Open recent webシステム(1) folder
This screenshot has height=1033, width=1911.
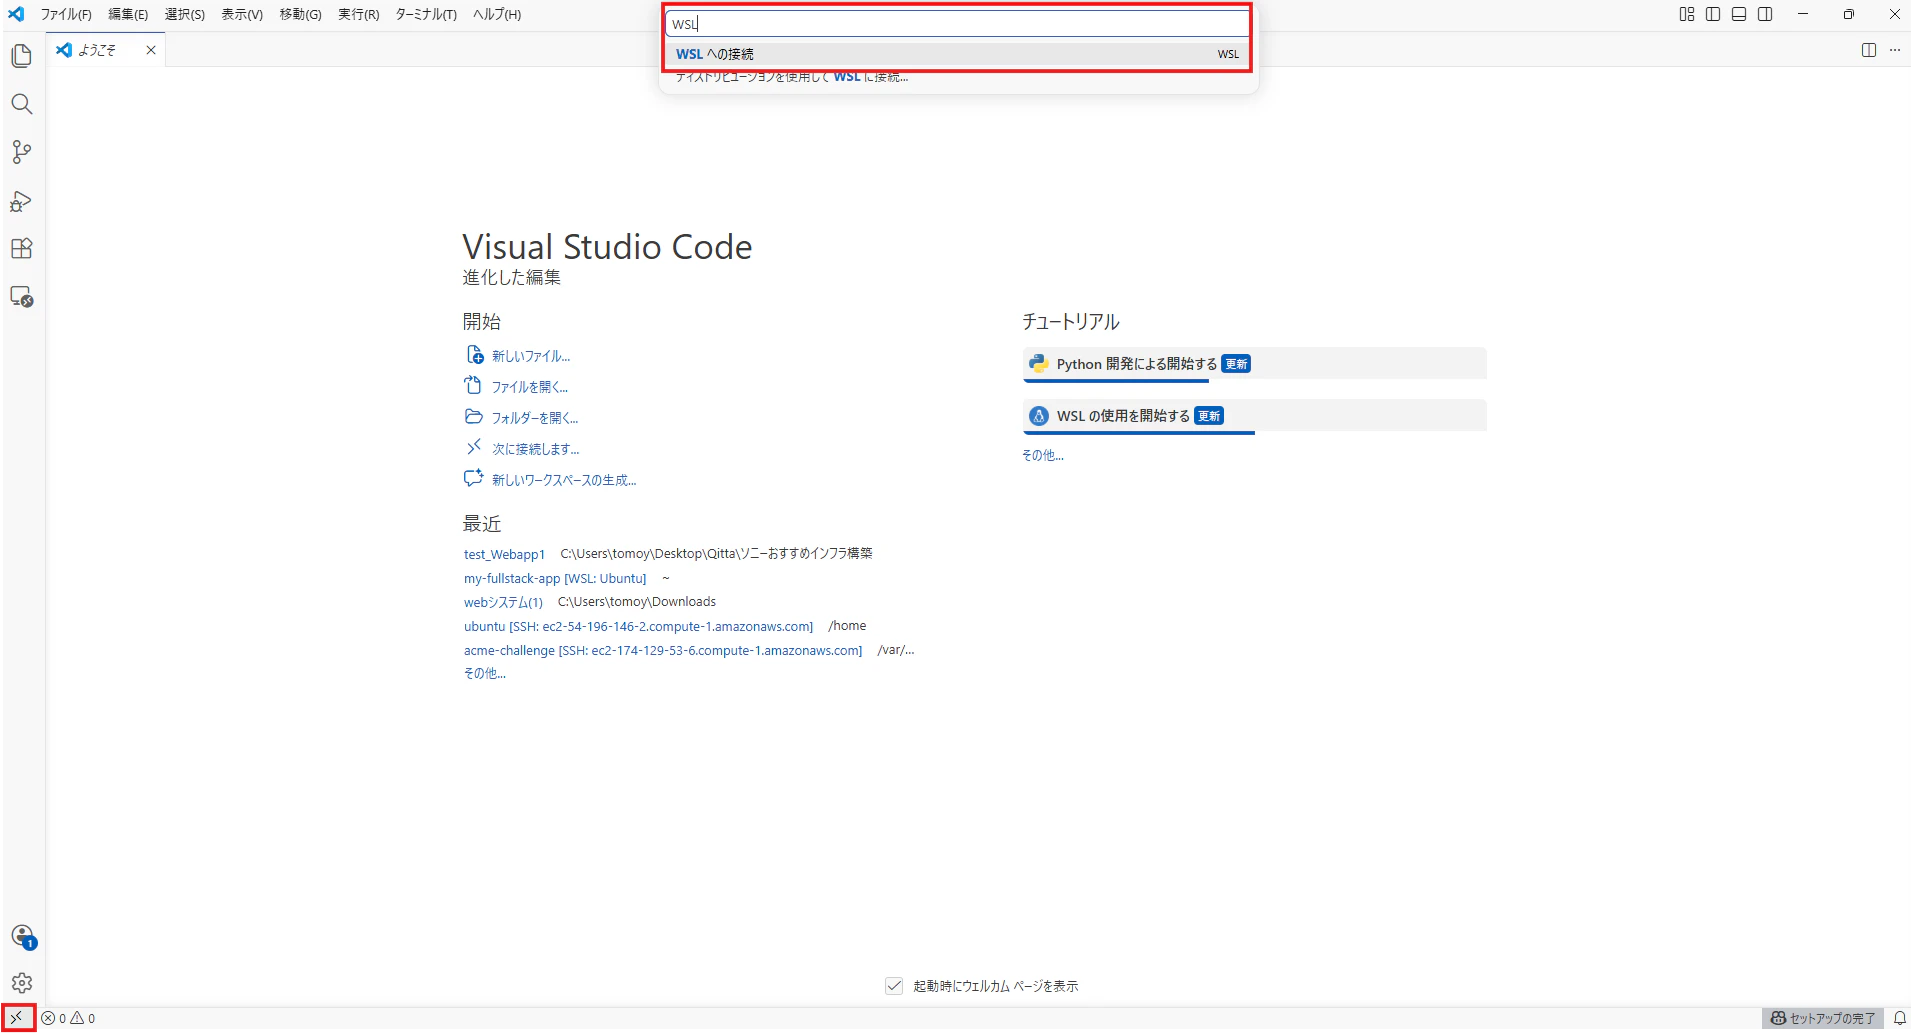click(x=503, y=602)
